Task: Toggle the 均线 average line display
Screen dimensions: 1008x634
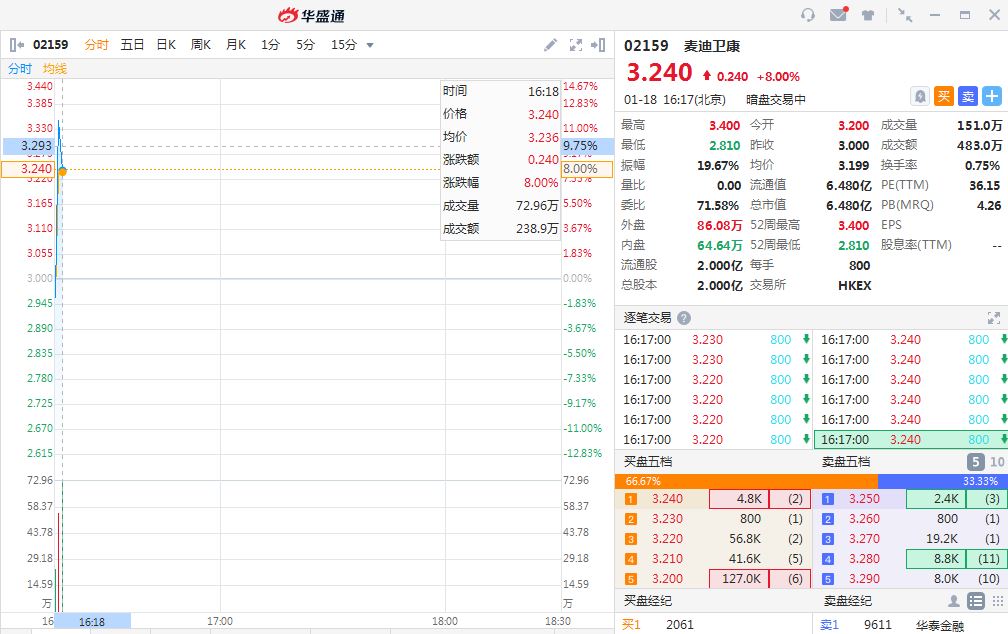Action: (x=54, y=68)
